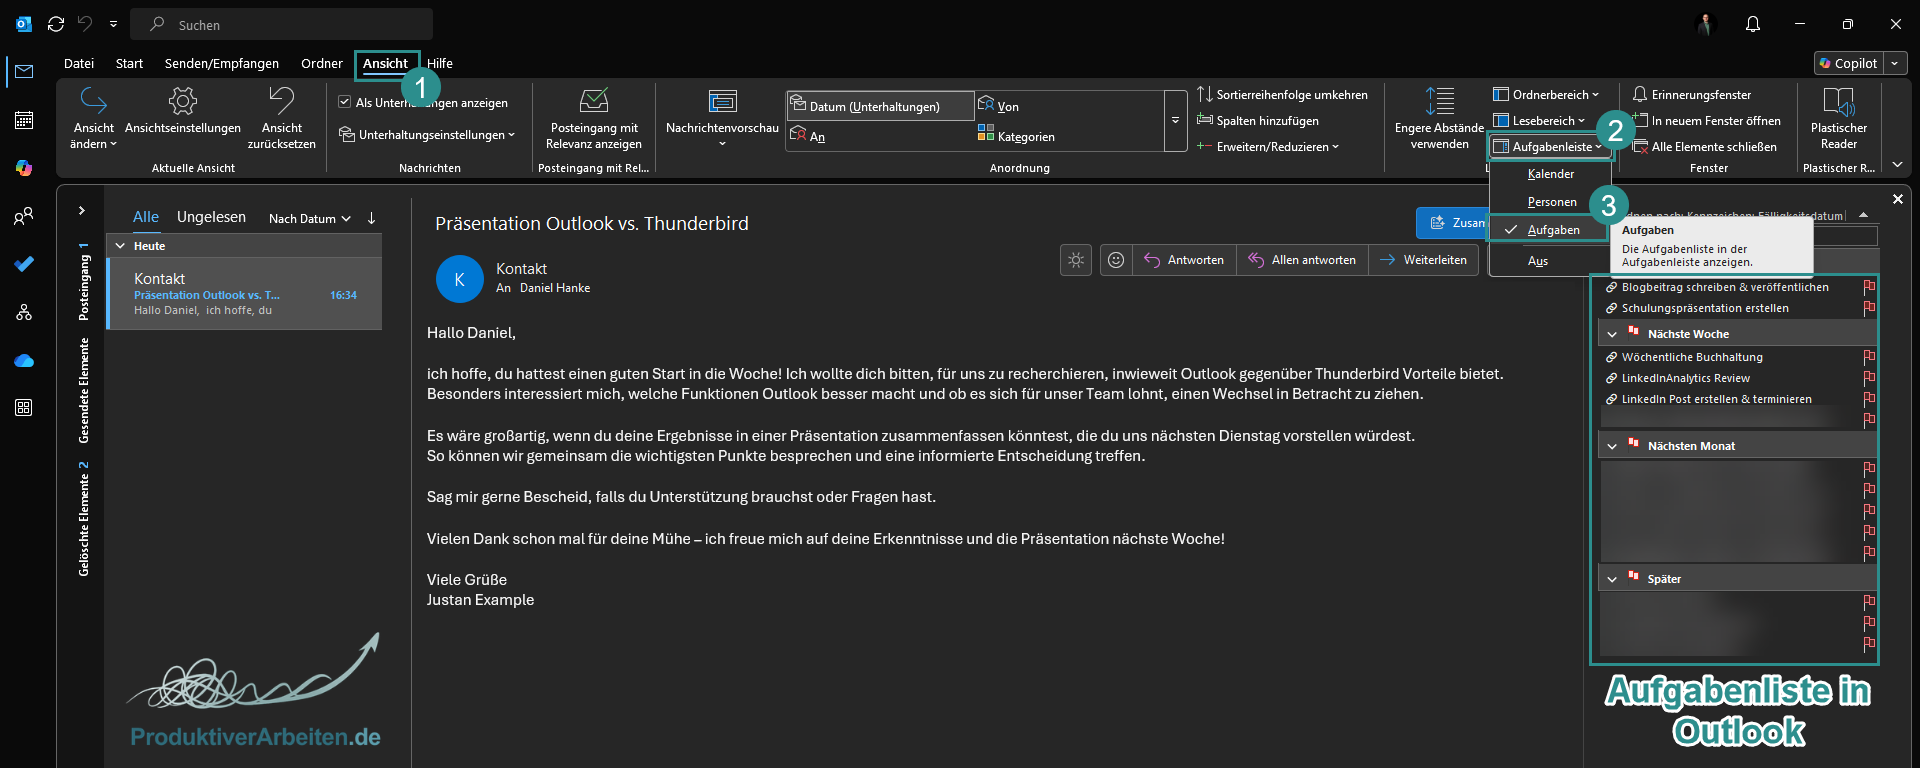Screen dimensions: 1920x768
Task: Open Plastischer Reader
Action: pyautogui.click(x=1839, y=117)
